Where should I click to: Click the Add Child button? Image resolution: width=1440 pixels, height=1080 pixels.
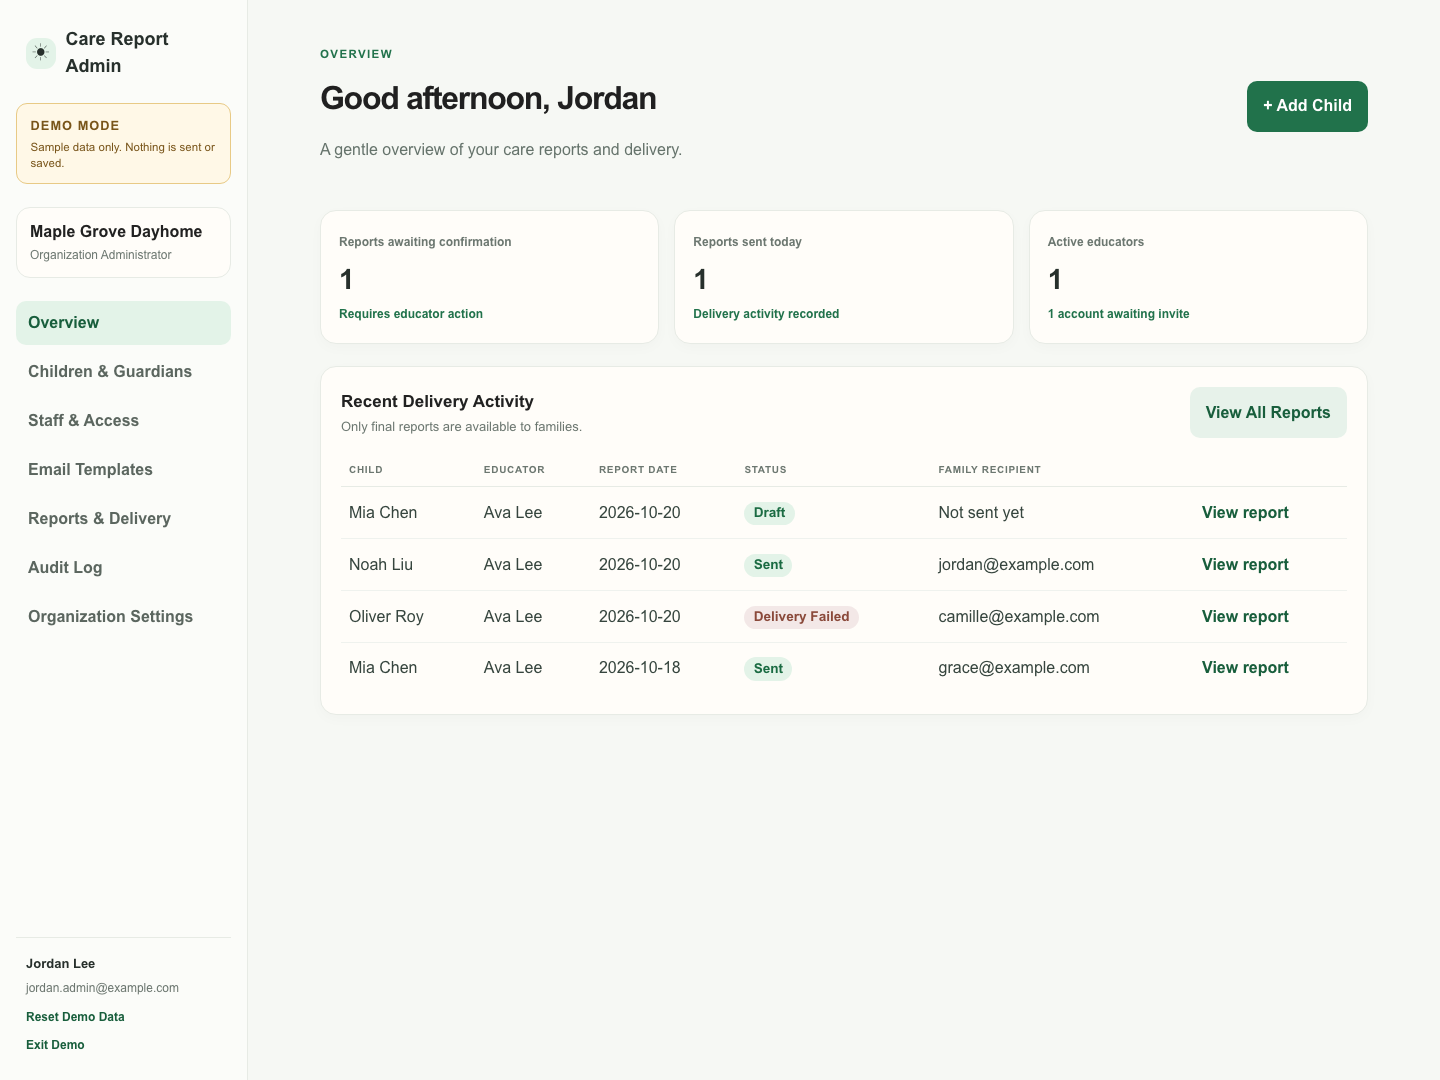(1307, 106)
